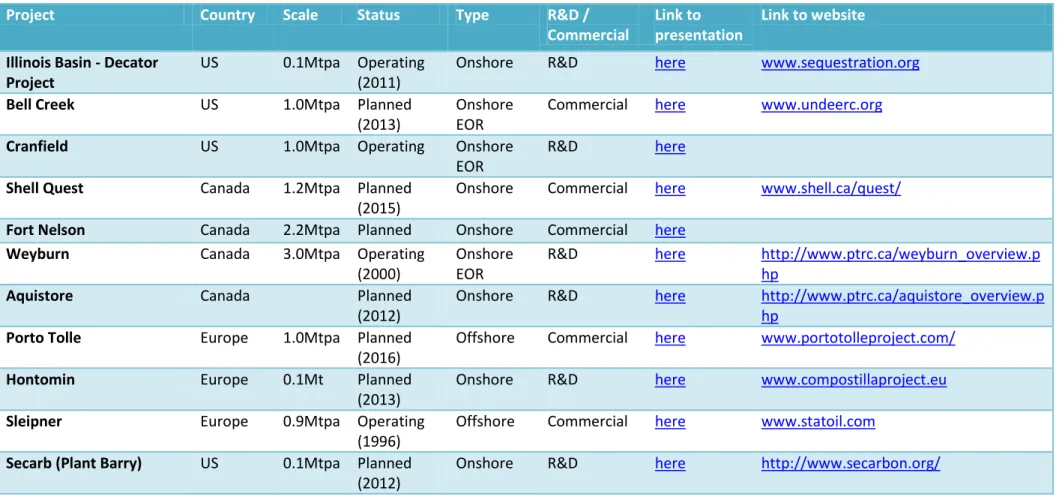Image resolution: width=1062 pixels, height=500 pixels.
Task: Open the 'here' presentation link for Secarb
Action: click(670, 463)
